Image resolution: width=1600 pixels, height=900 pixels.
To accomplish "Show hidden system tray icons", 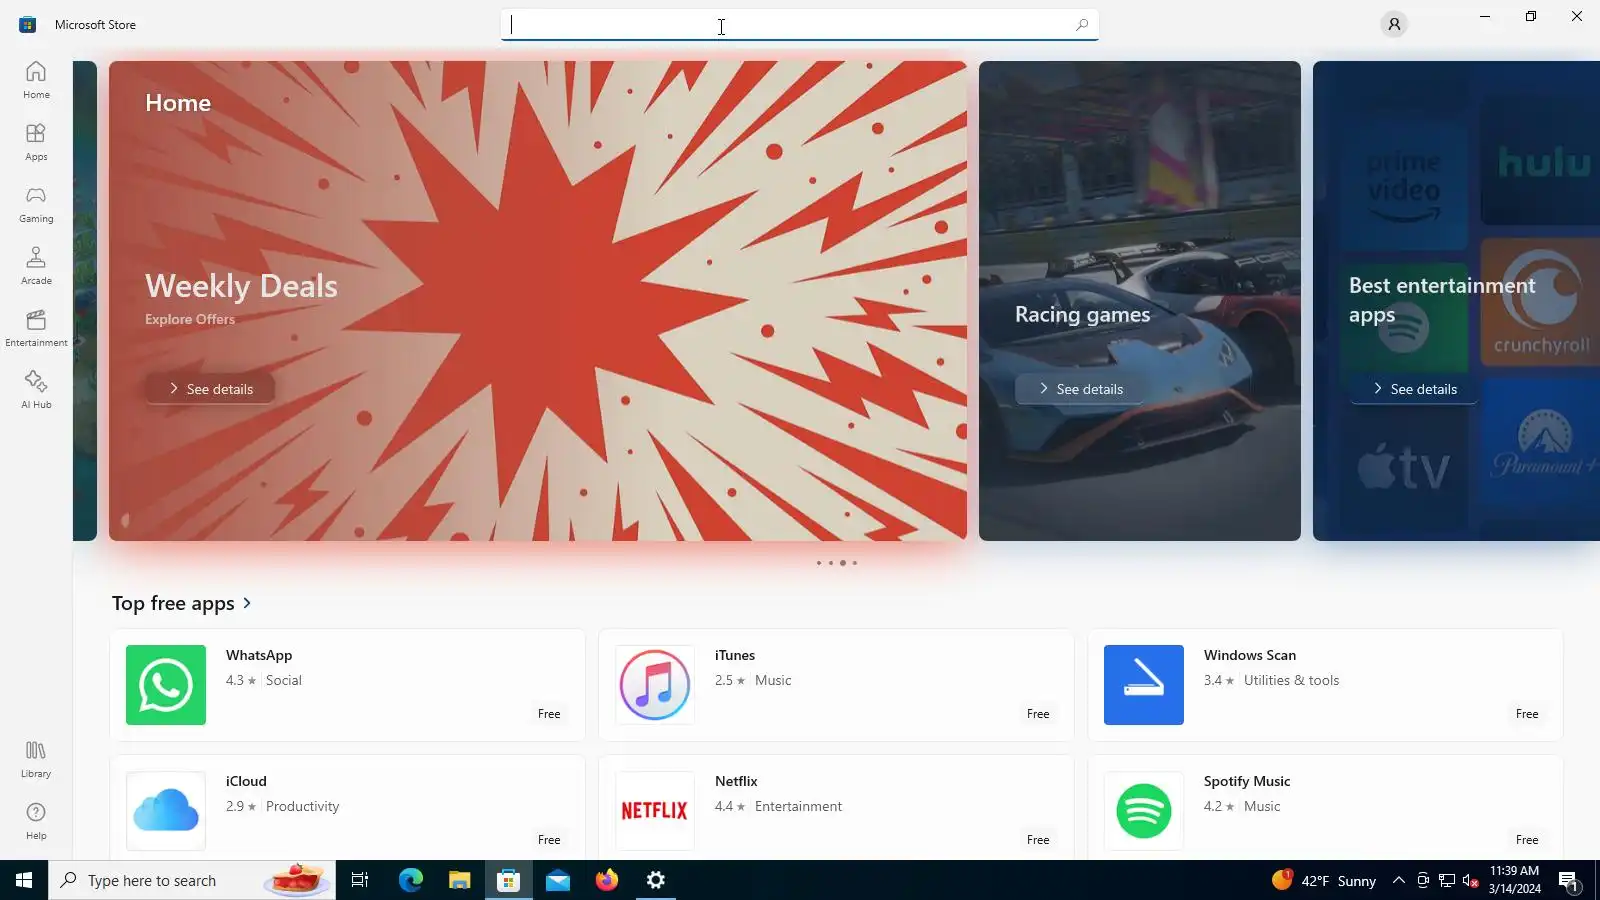I will click(1398, 880).
